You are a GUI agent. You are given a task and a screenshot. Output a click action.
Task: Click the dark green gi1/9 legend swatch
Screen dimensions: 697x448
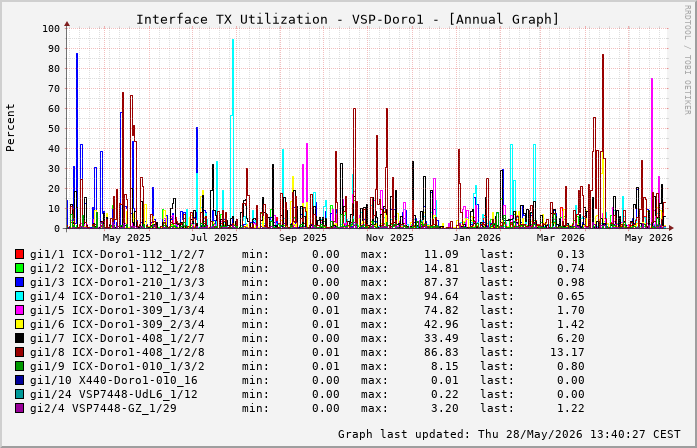19,366
